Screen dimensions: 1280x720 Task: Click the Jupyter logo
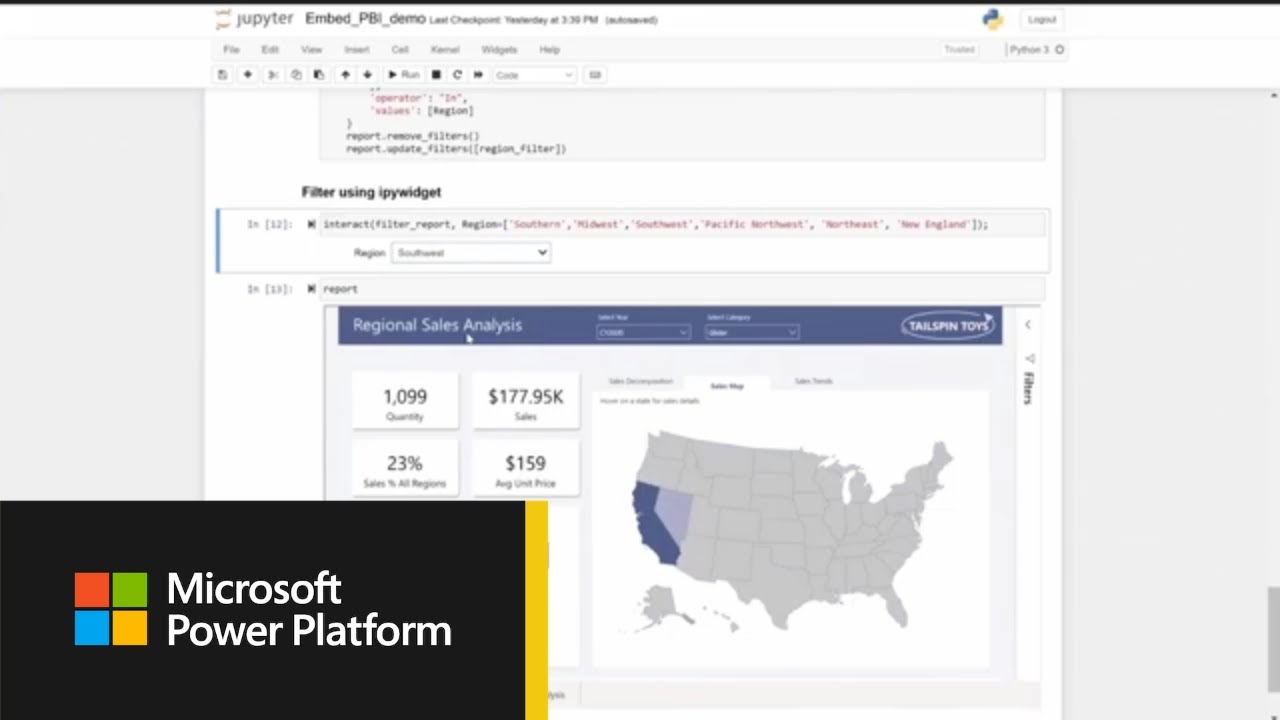(x=255, y=19)
